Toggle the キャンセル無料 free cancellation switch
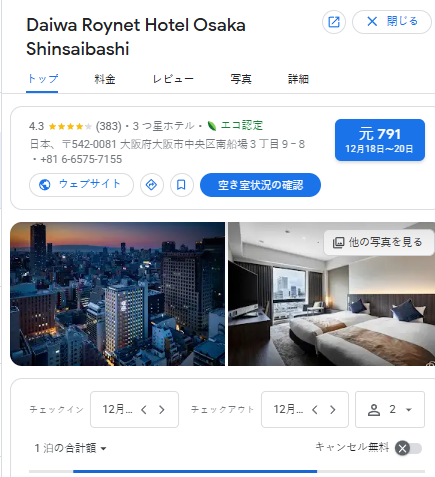 tap(408, 448)
